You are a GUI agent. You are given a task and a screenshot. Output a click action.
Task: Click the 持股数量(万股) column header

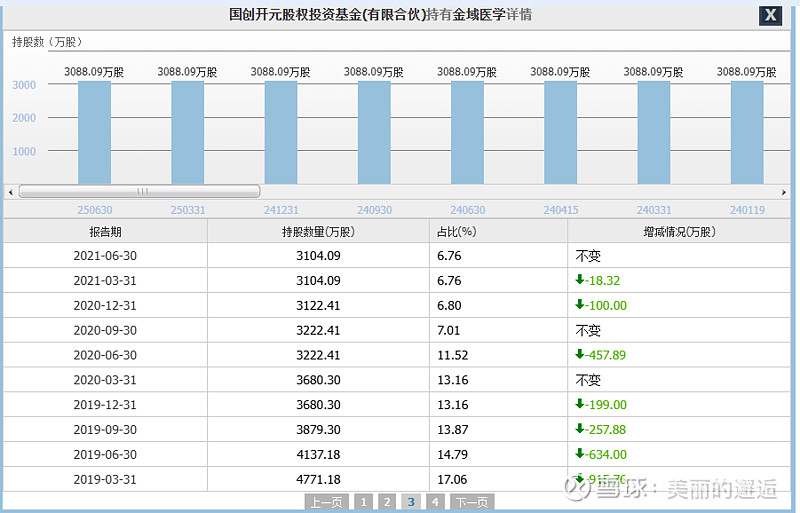pos(318,231)
